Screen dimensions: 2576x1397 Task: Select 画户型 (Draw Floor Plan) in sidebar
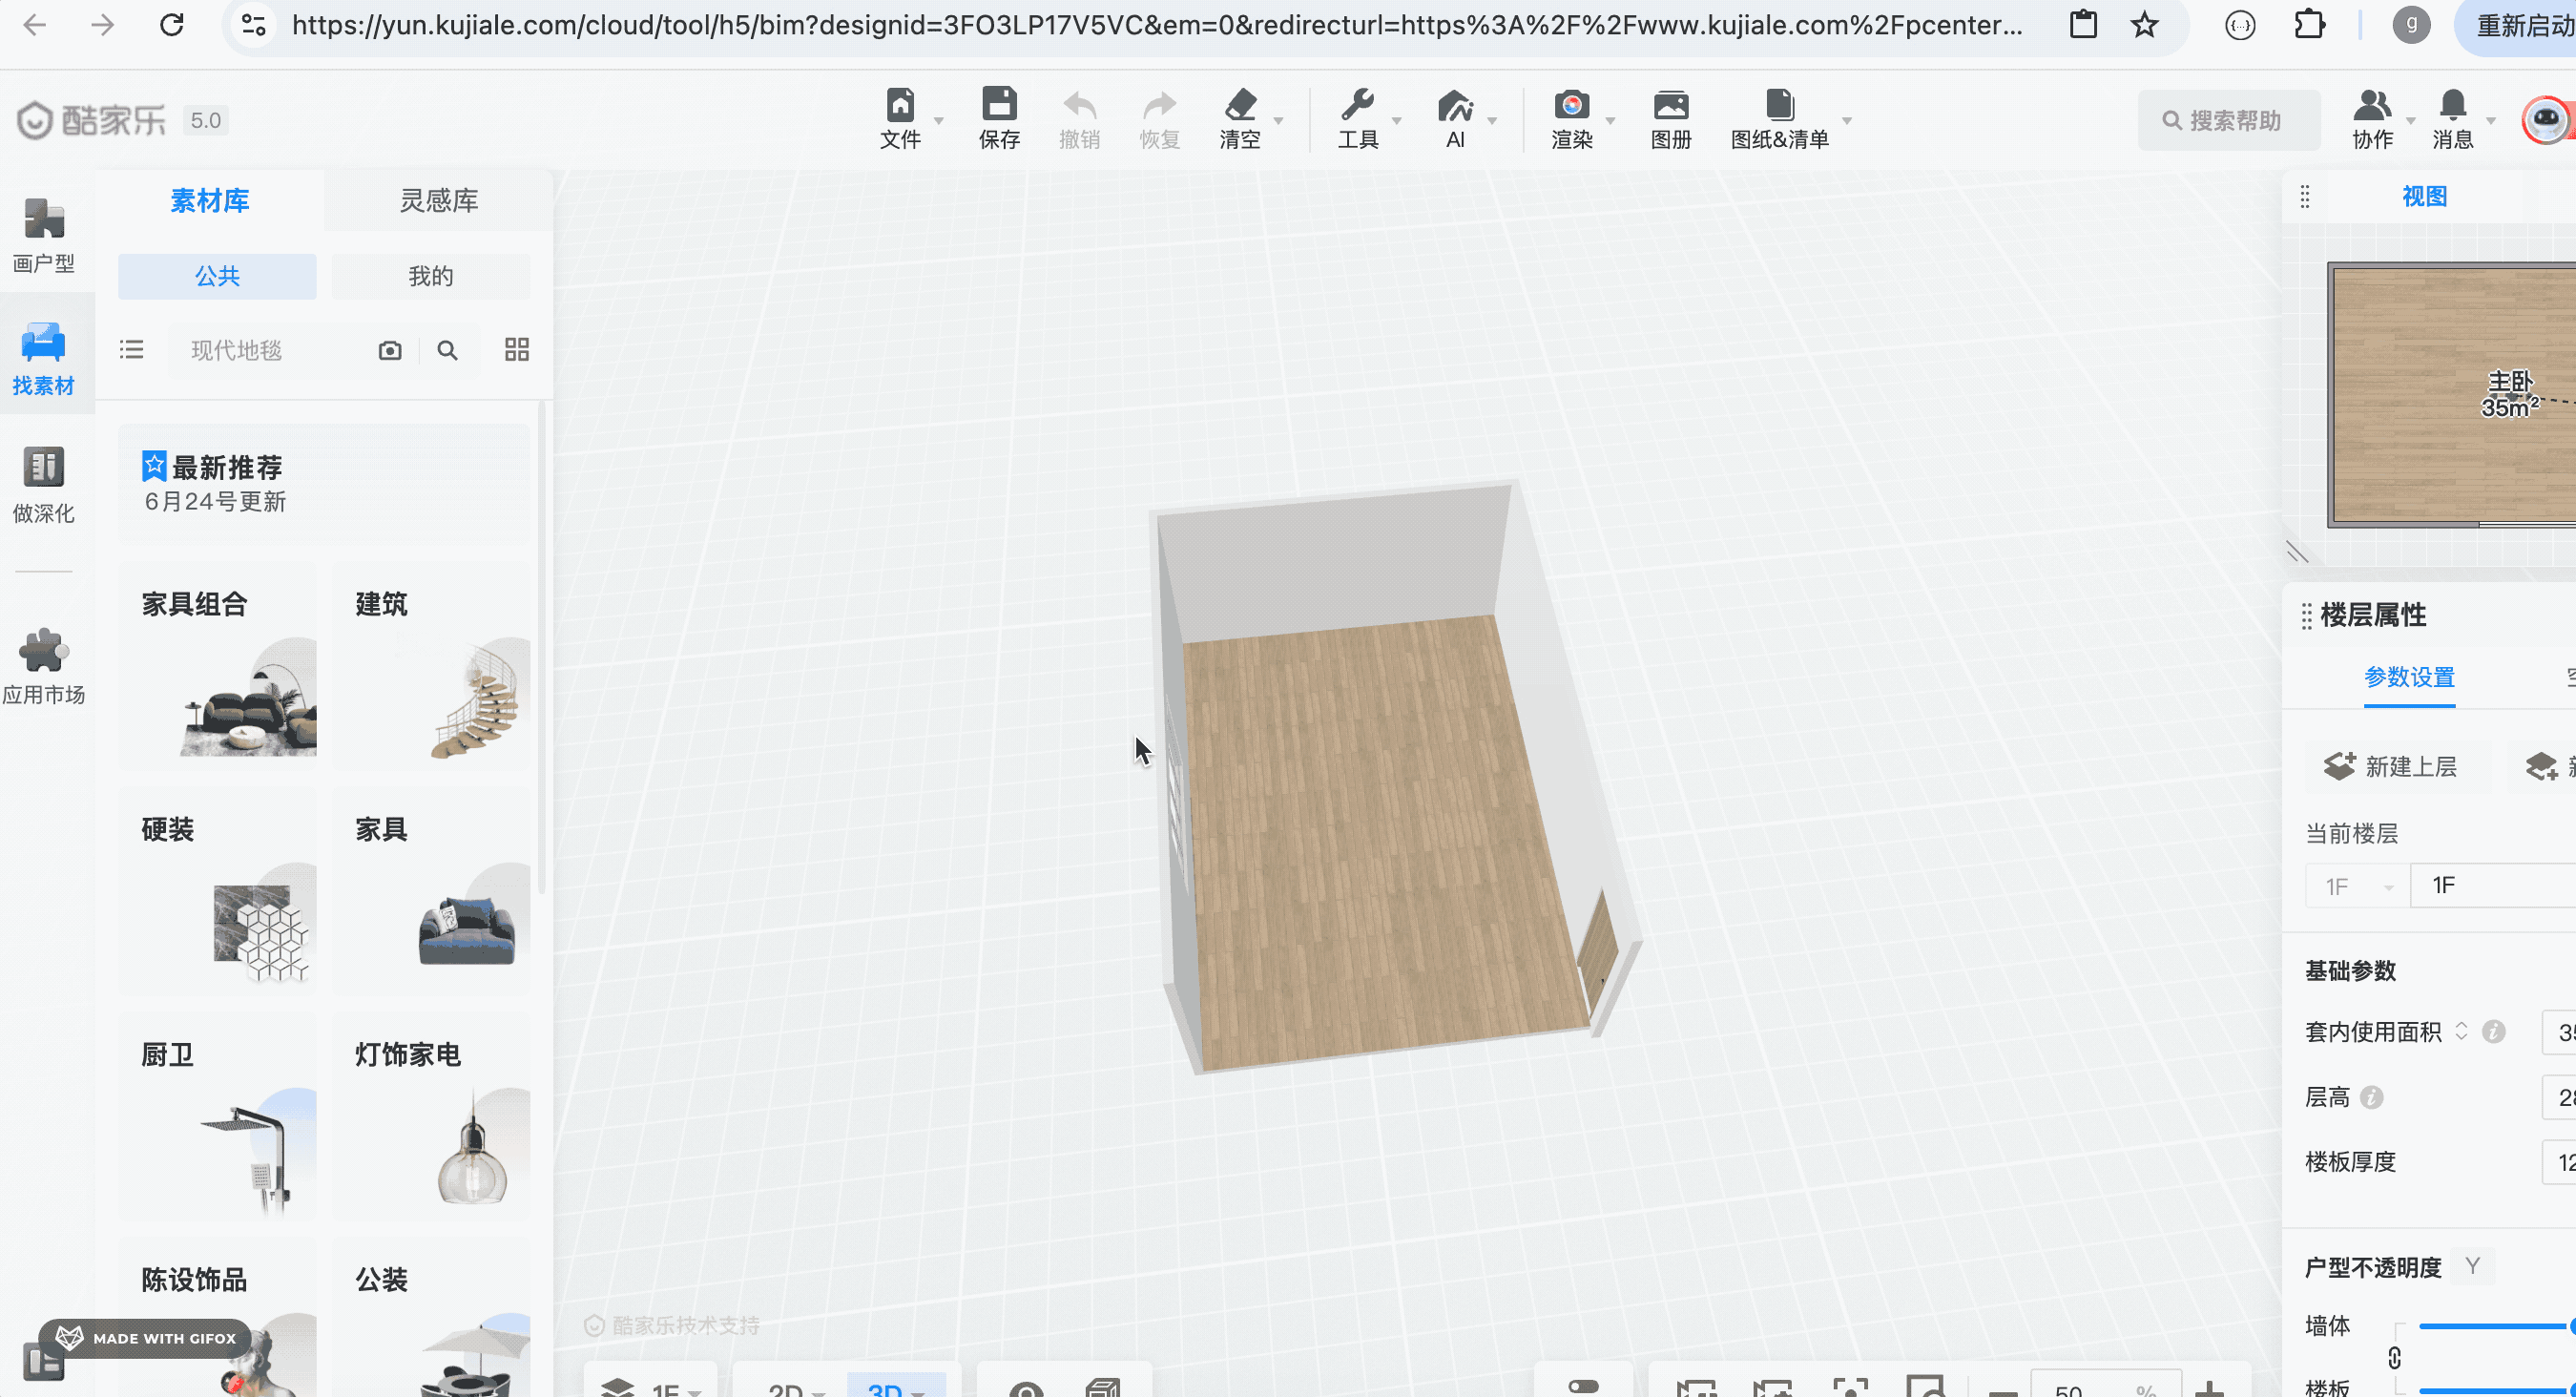click(x=44, y=235)
